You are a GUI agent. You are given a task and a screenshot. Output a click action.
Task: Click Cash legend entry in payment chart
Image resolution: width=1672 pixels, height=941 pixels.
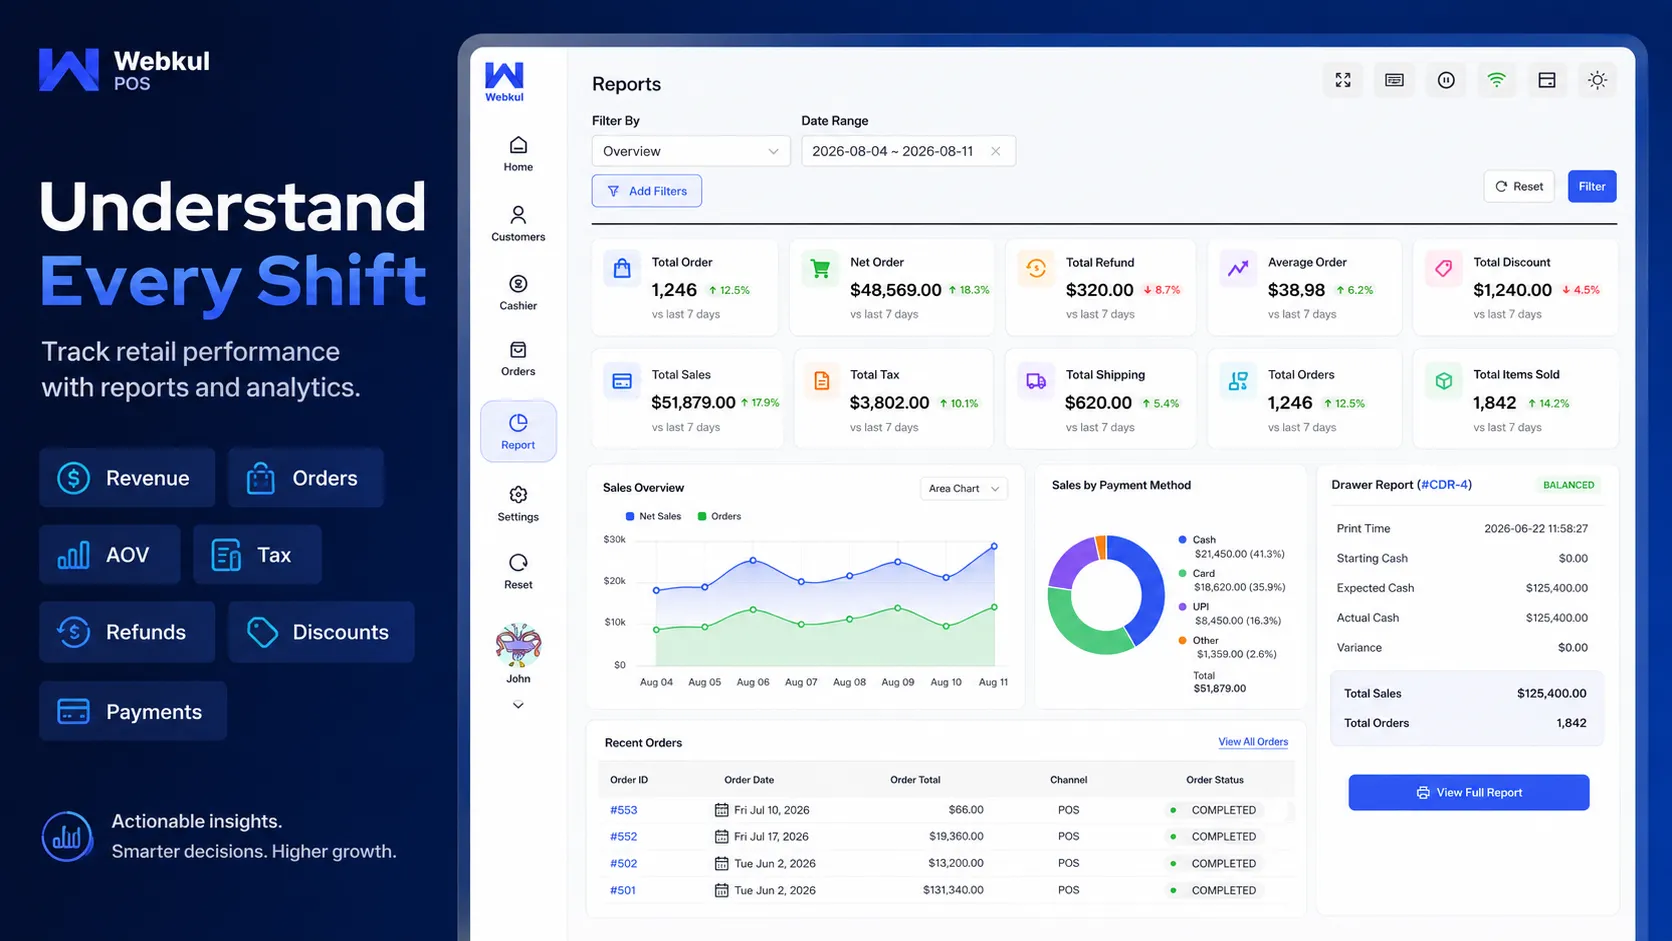(x=1231, y=546)
